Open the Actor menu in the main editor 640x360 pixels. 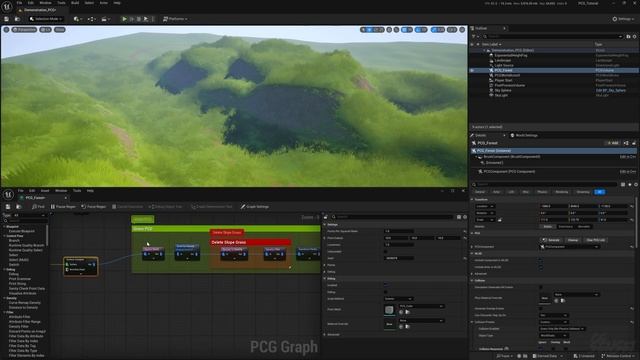[x=104, y=3]
